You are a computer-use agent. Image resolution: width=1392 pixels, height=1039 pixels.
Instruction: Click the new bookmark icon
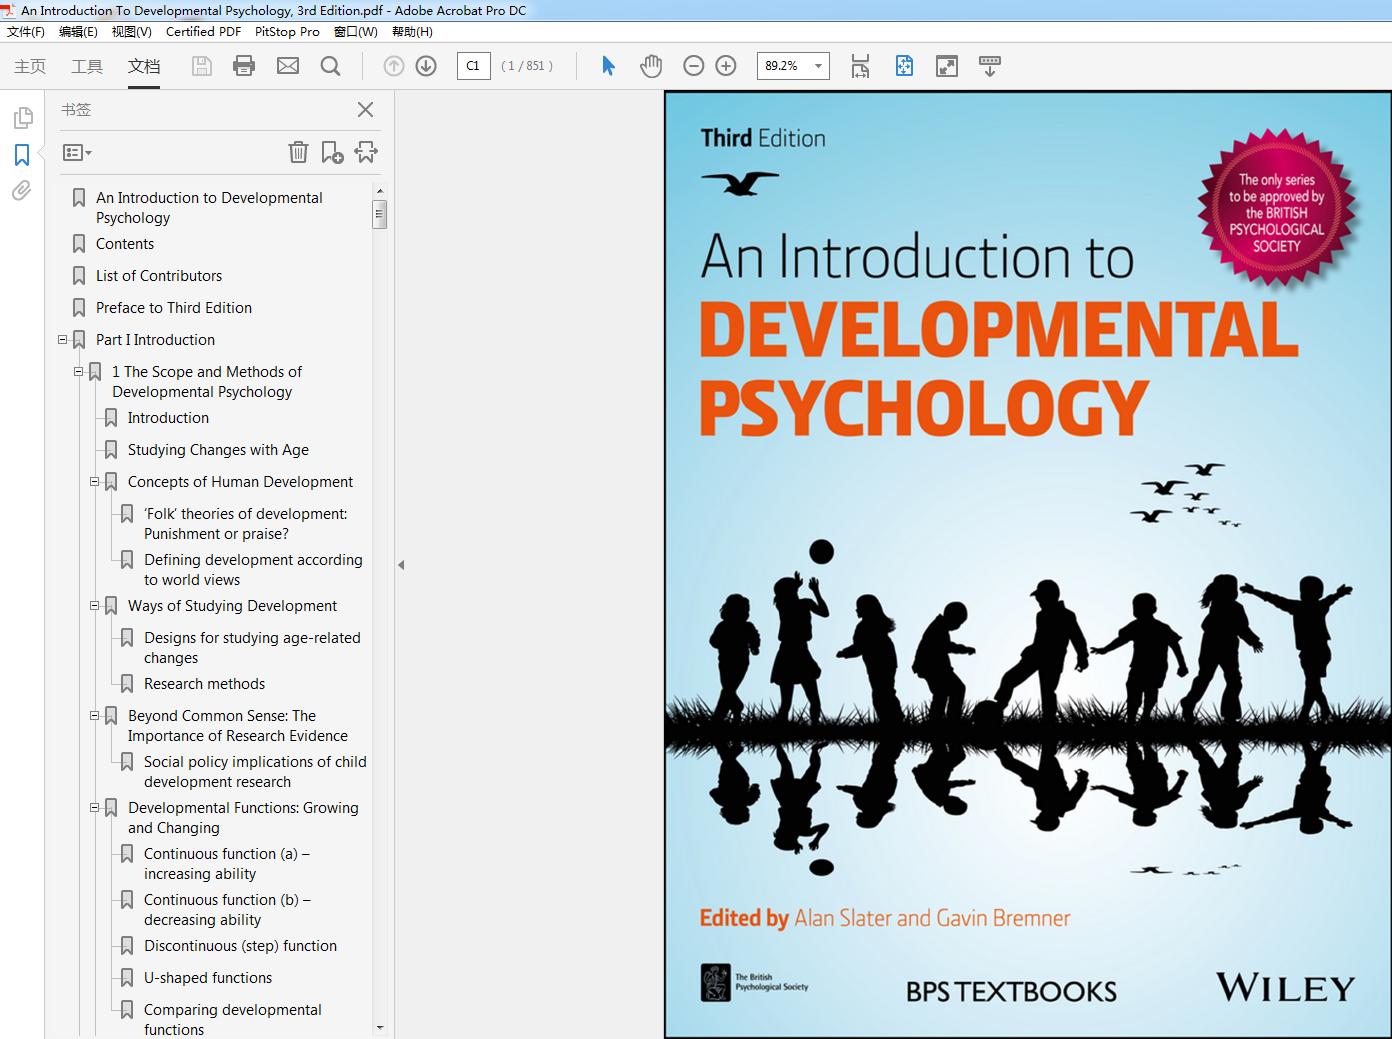click(x=332, y=152)
